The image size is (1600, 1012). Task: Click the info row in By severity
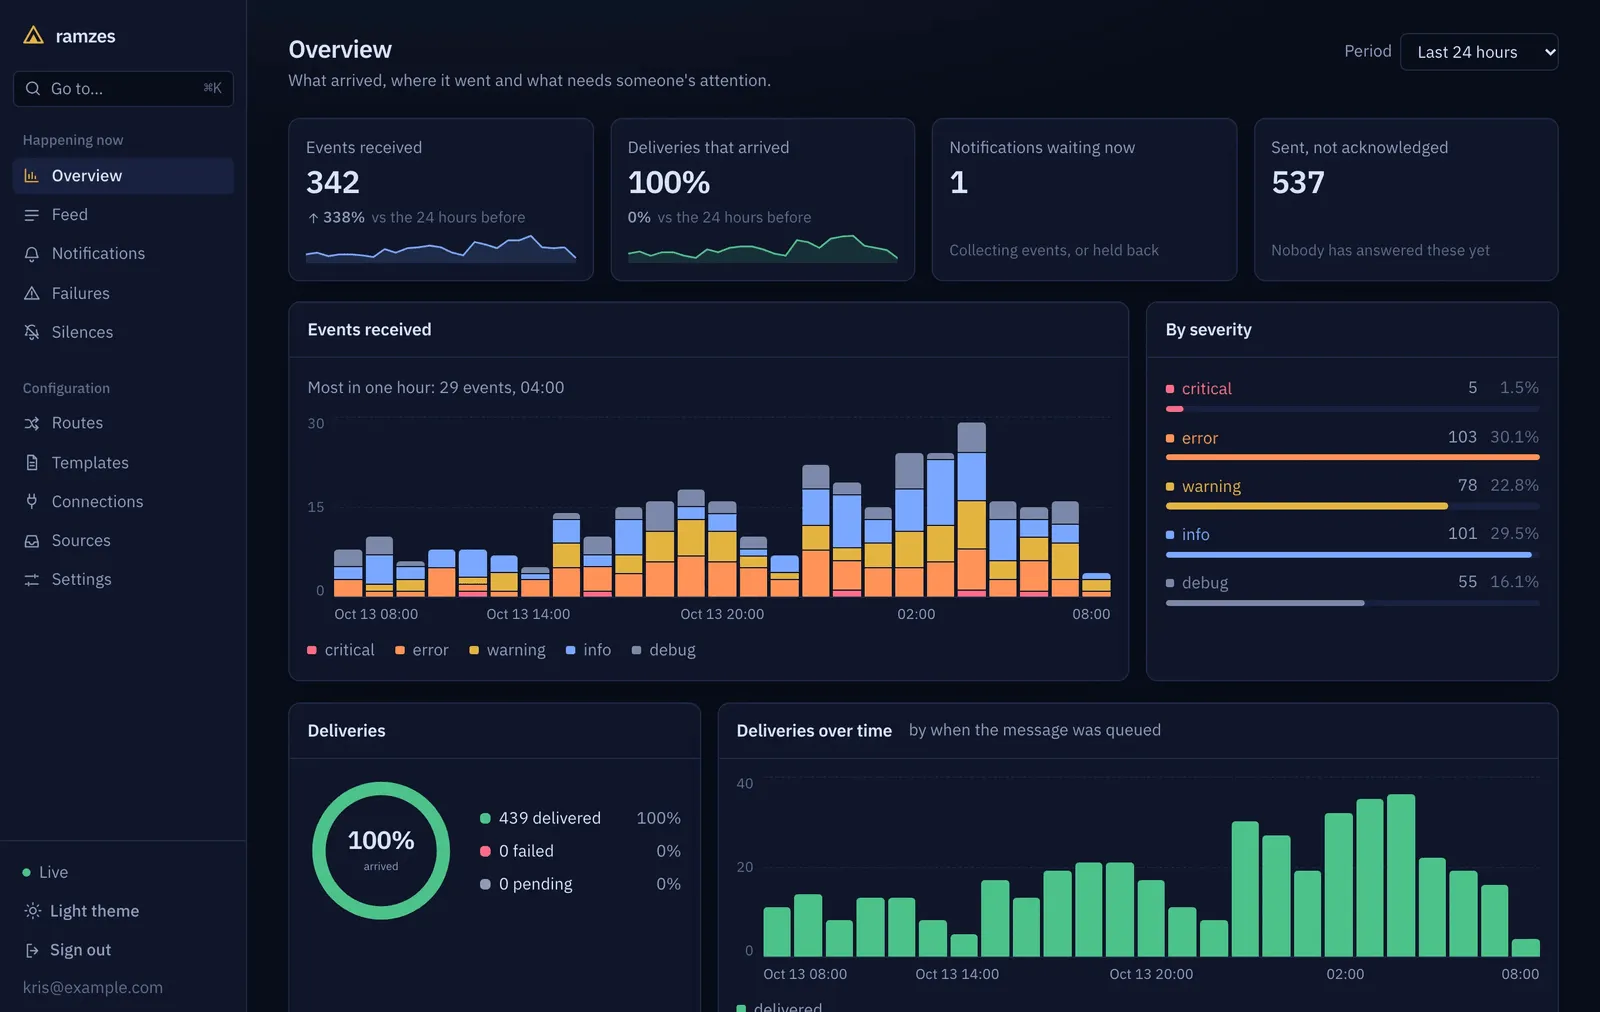tap(1352, 541)
